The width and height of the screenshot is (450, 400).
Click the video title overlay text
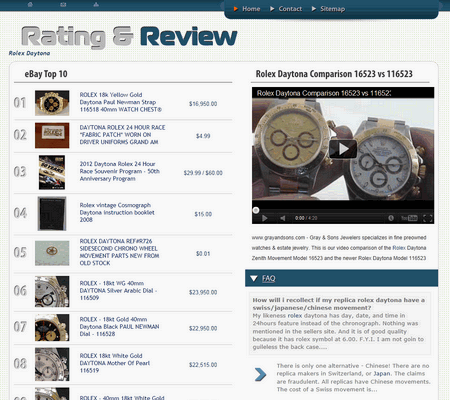(324, 93)
